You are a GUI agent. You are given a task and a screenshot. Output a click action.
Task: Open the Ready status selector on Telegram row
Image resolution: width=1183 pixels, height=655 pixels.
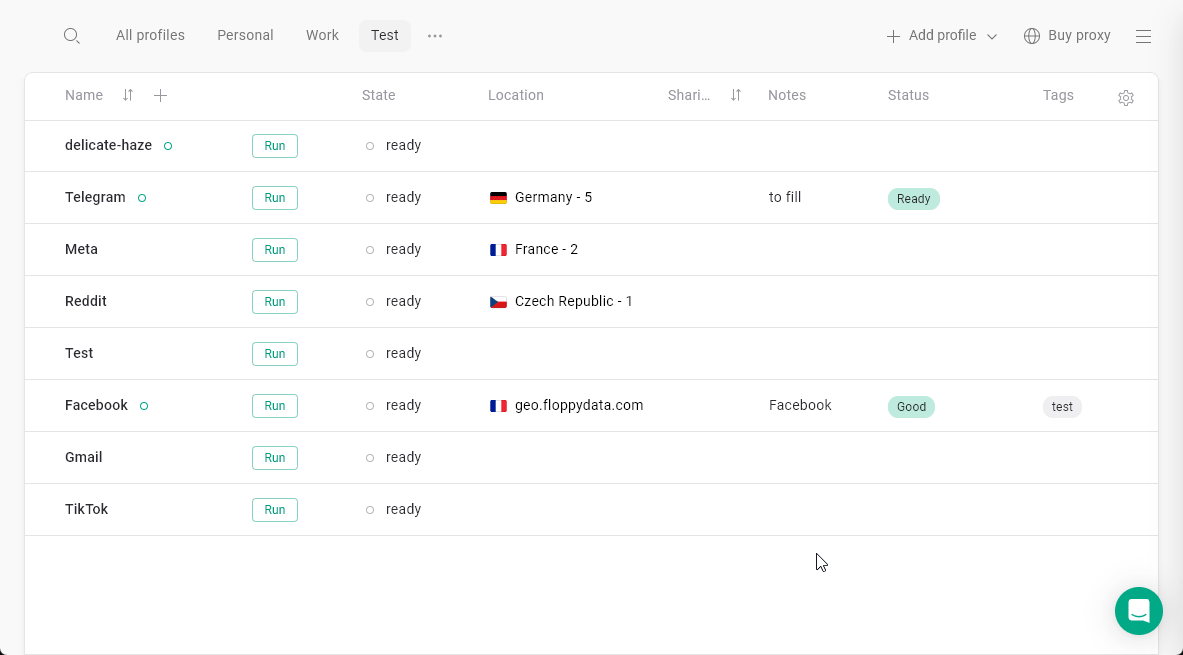pyautogui.click(x=913, y=198)
